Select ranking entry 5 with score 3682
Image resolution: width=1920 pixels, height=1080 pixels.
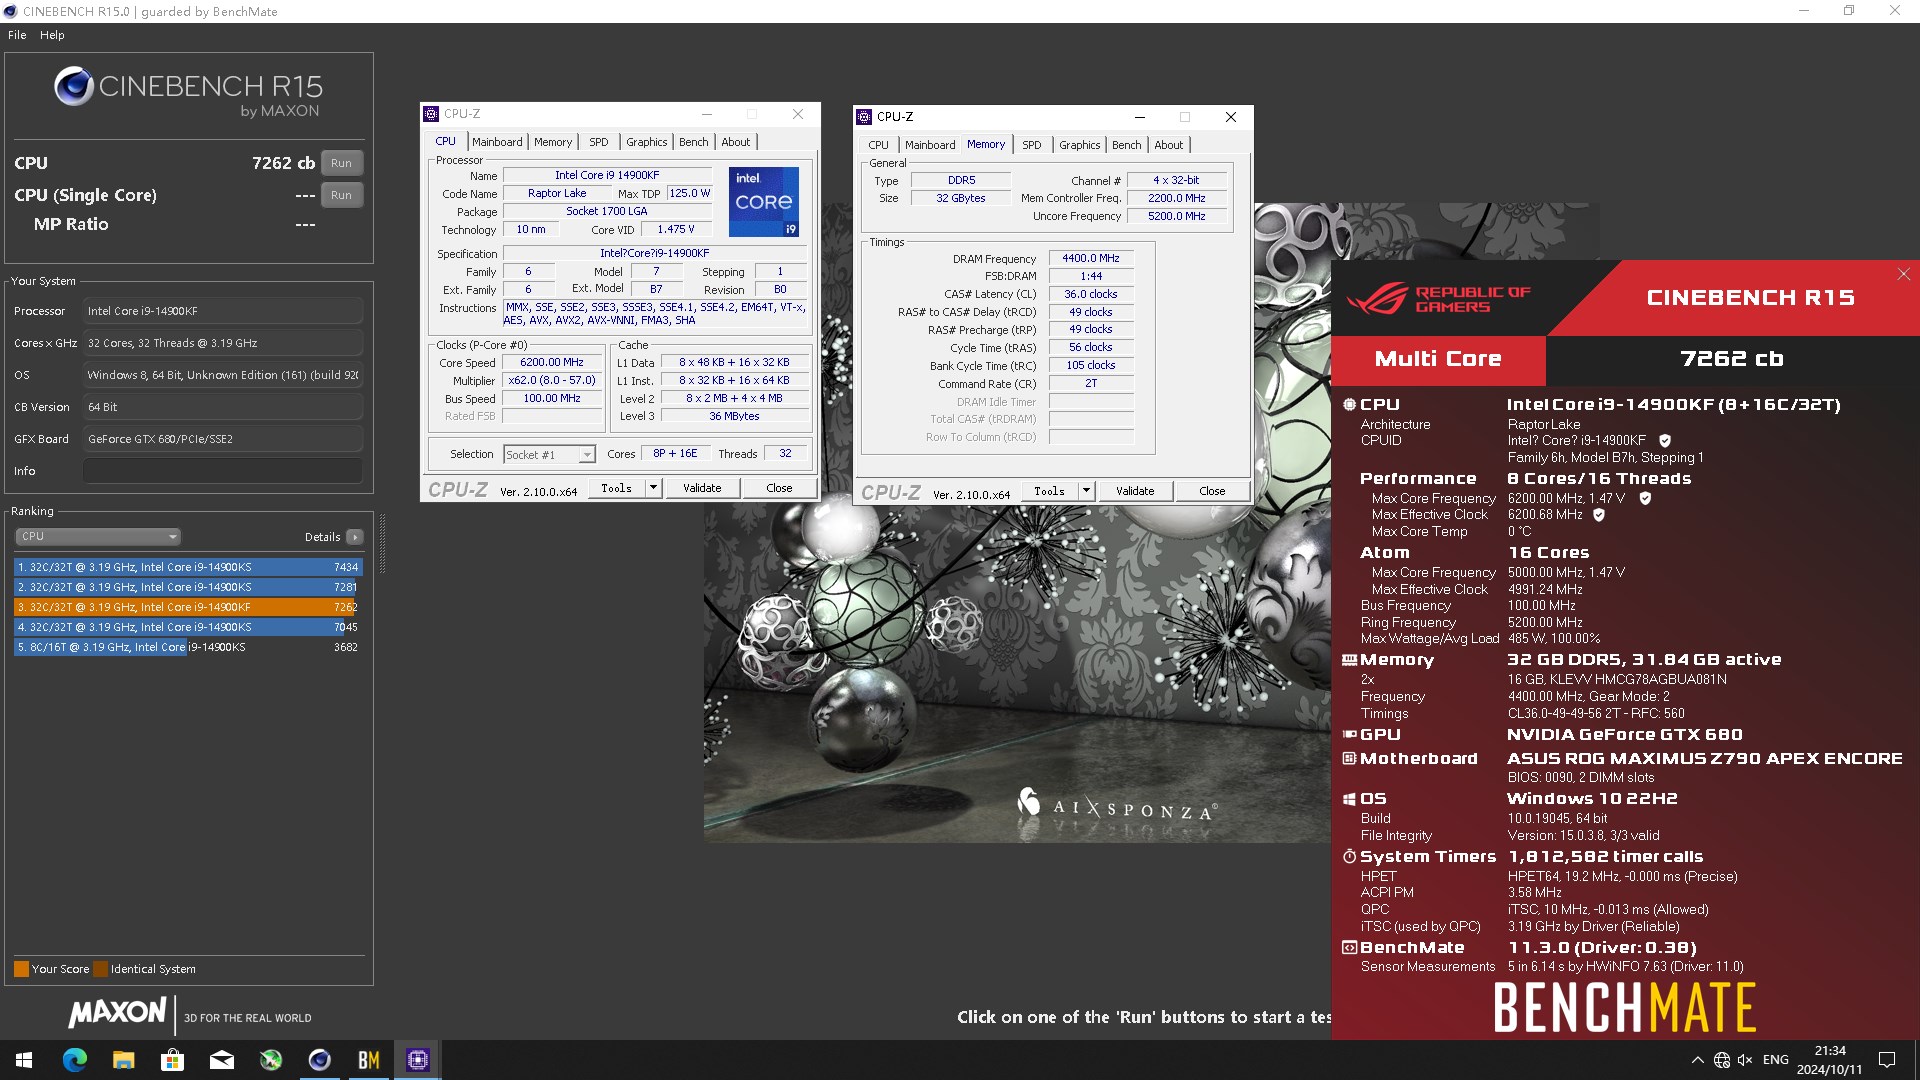188,647
